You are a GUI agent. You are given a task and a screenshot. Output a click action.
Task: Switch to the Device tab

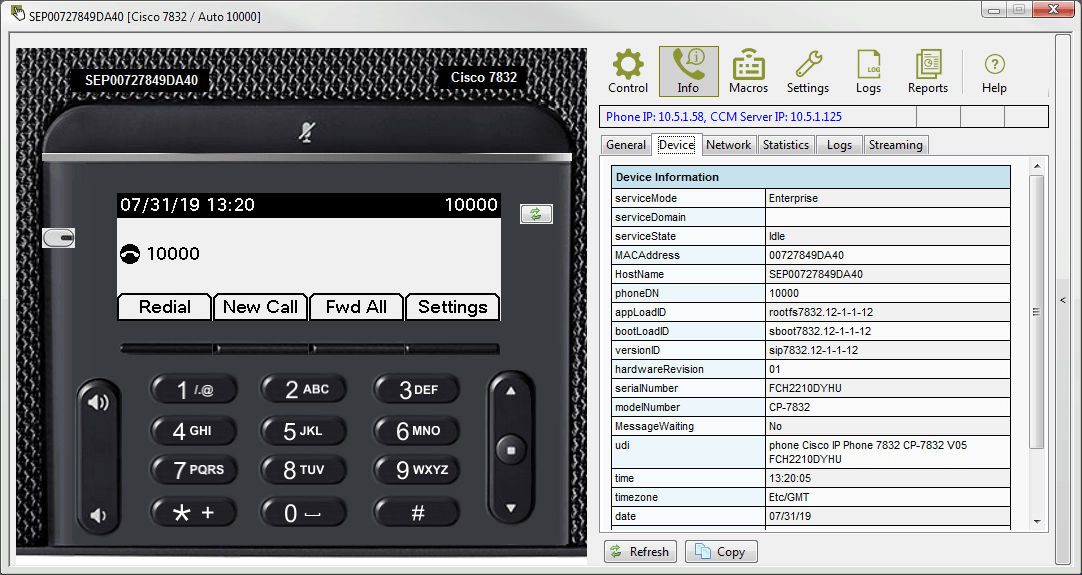click(676, 144)
